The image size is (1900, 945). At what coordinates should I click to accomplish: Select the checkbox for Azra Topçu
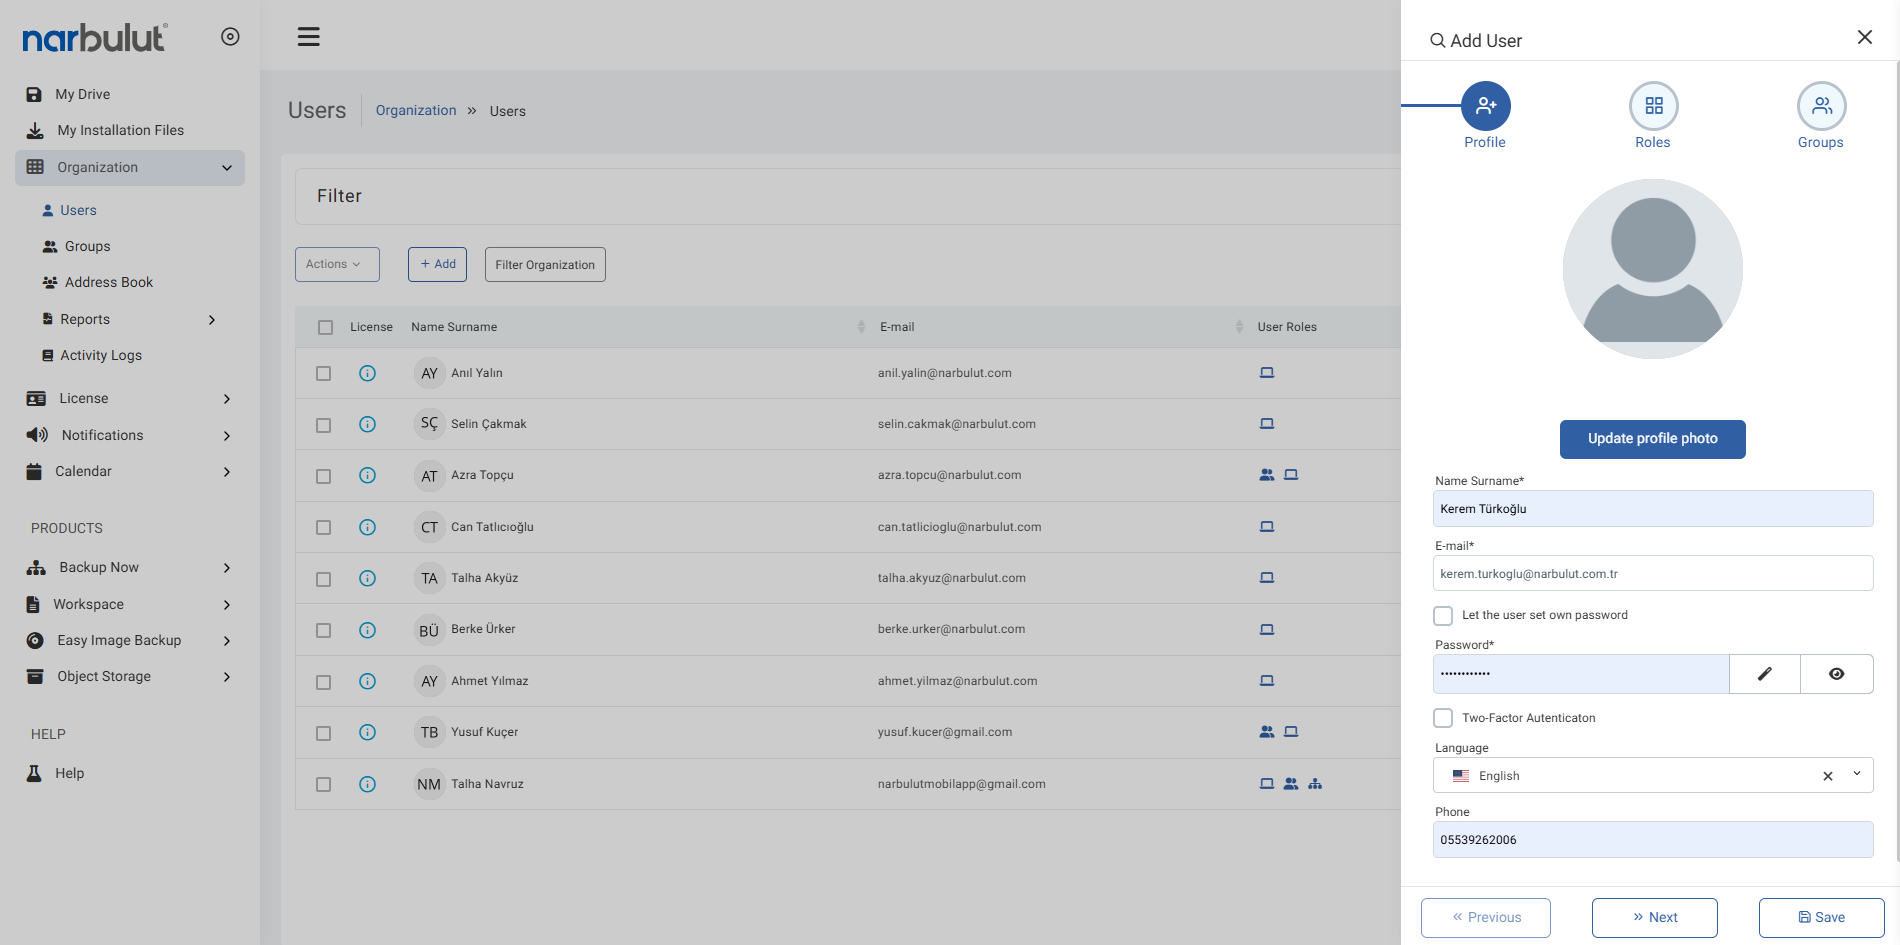[x=323, y=476]
